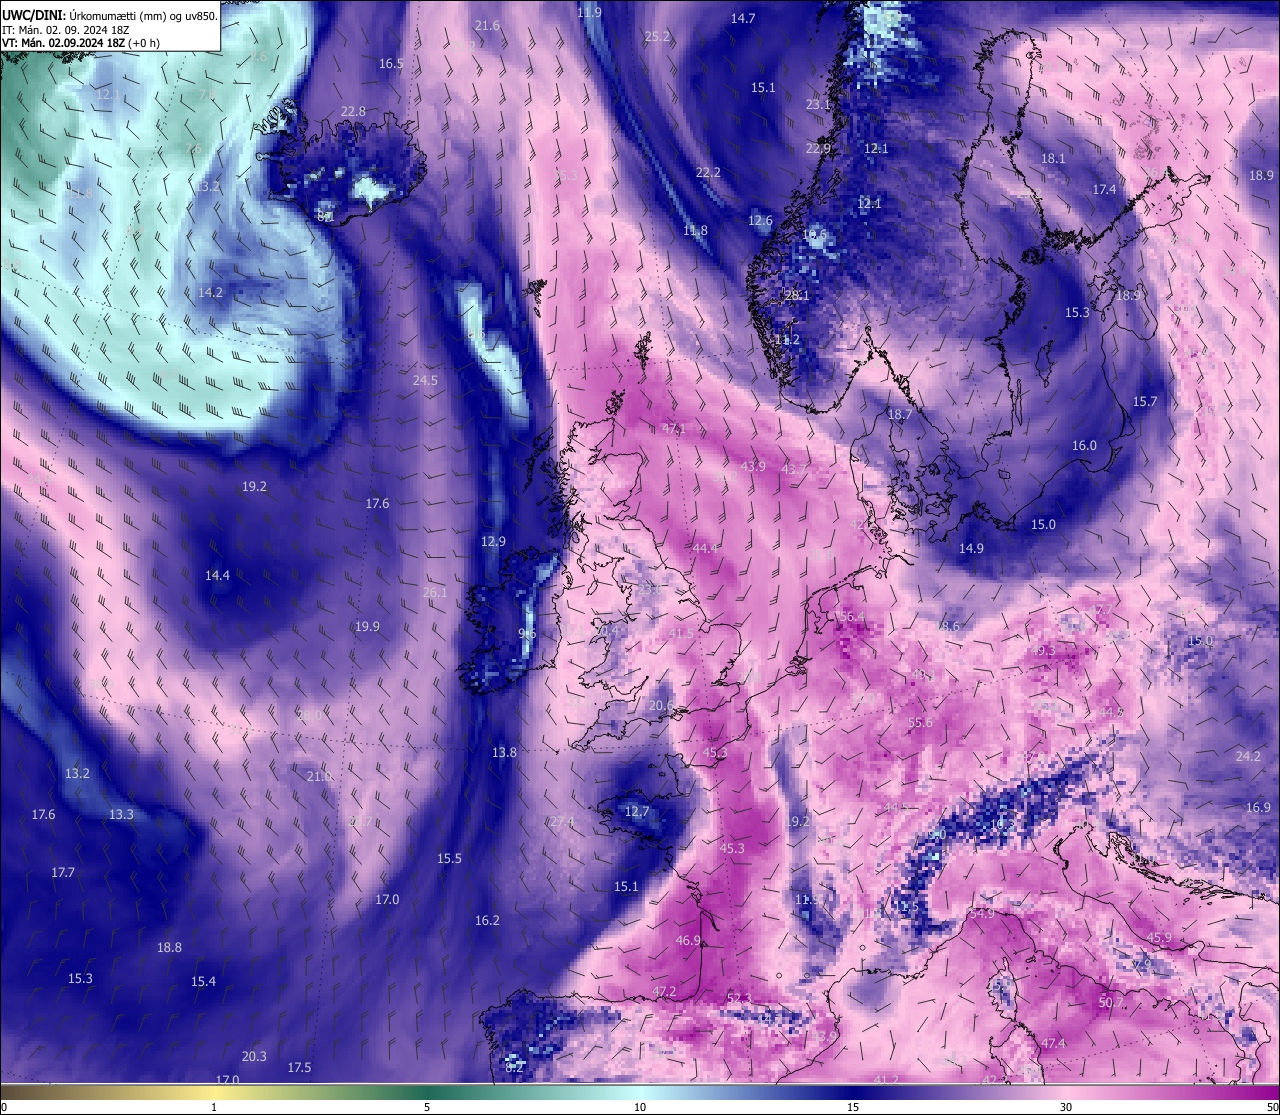Screen dimensions: 1280x1115
Task: Click the colour scale tick labelled 5
Action: (427, 1107)
